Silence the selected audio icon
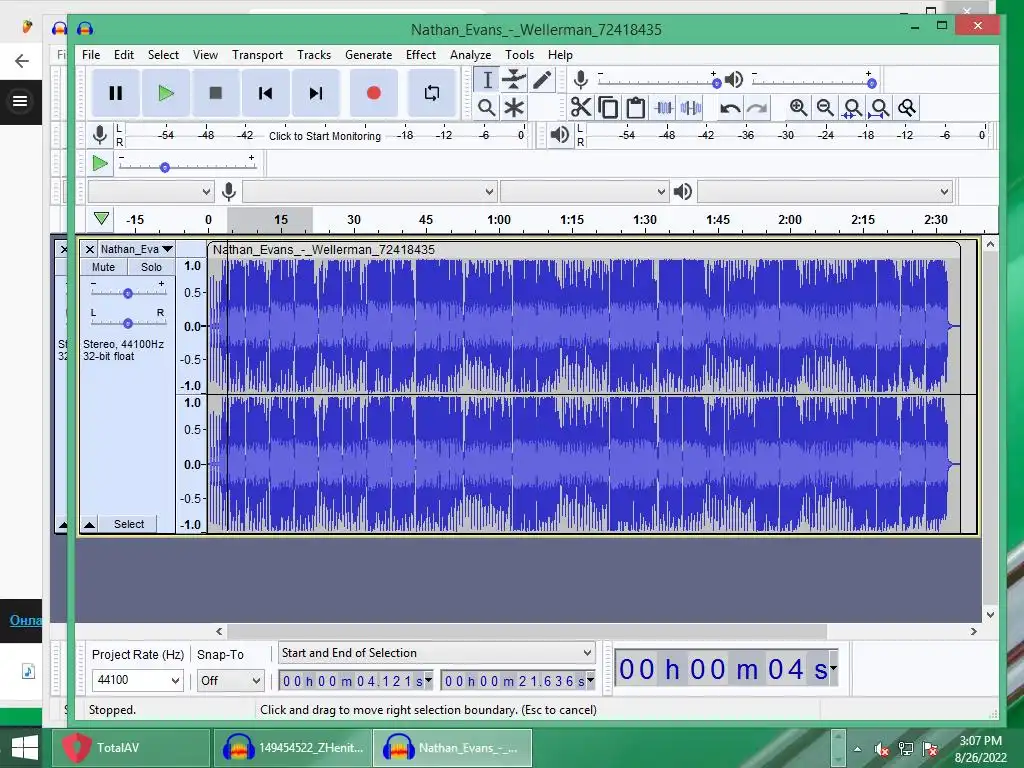The width and height of the screenshot is (1024, 768). (691, 107)
